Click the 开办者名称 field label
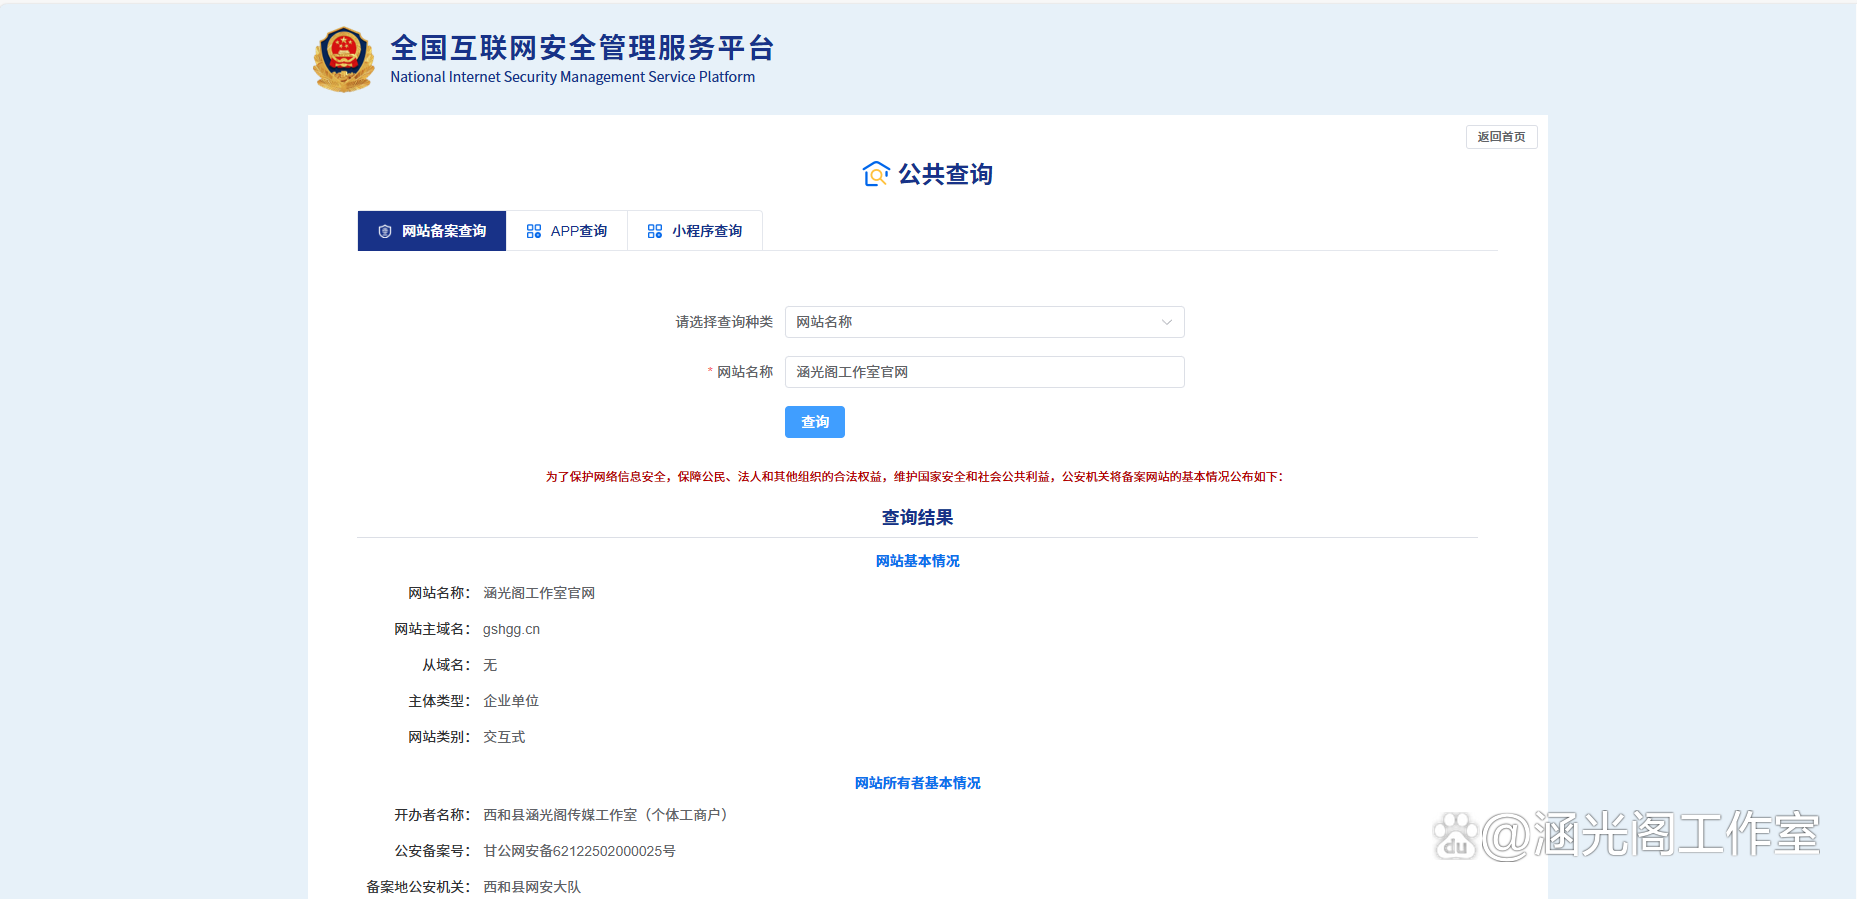This screenshot has width=1857, height=899. pyautogui.click(x=432, y=815)
